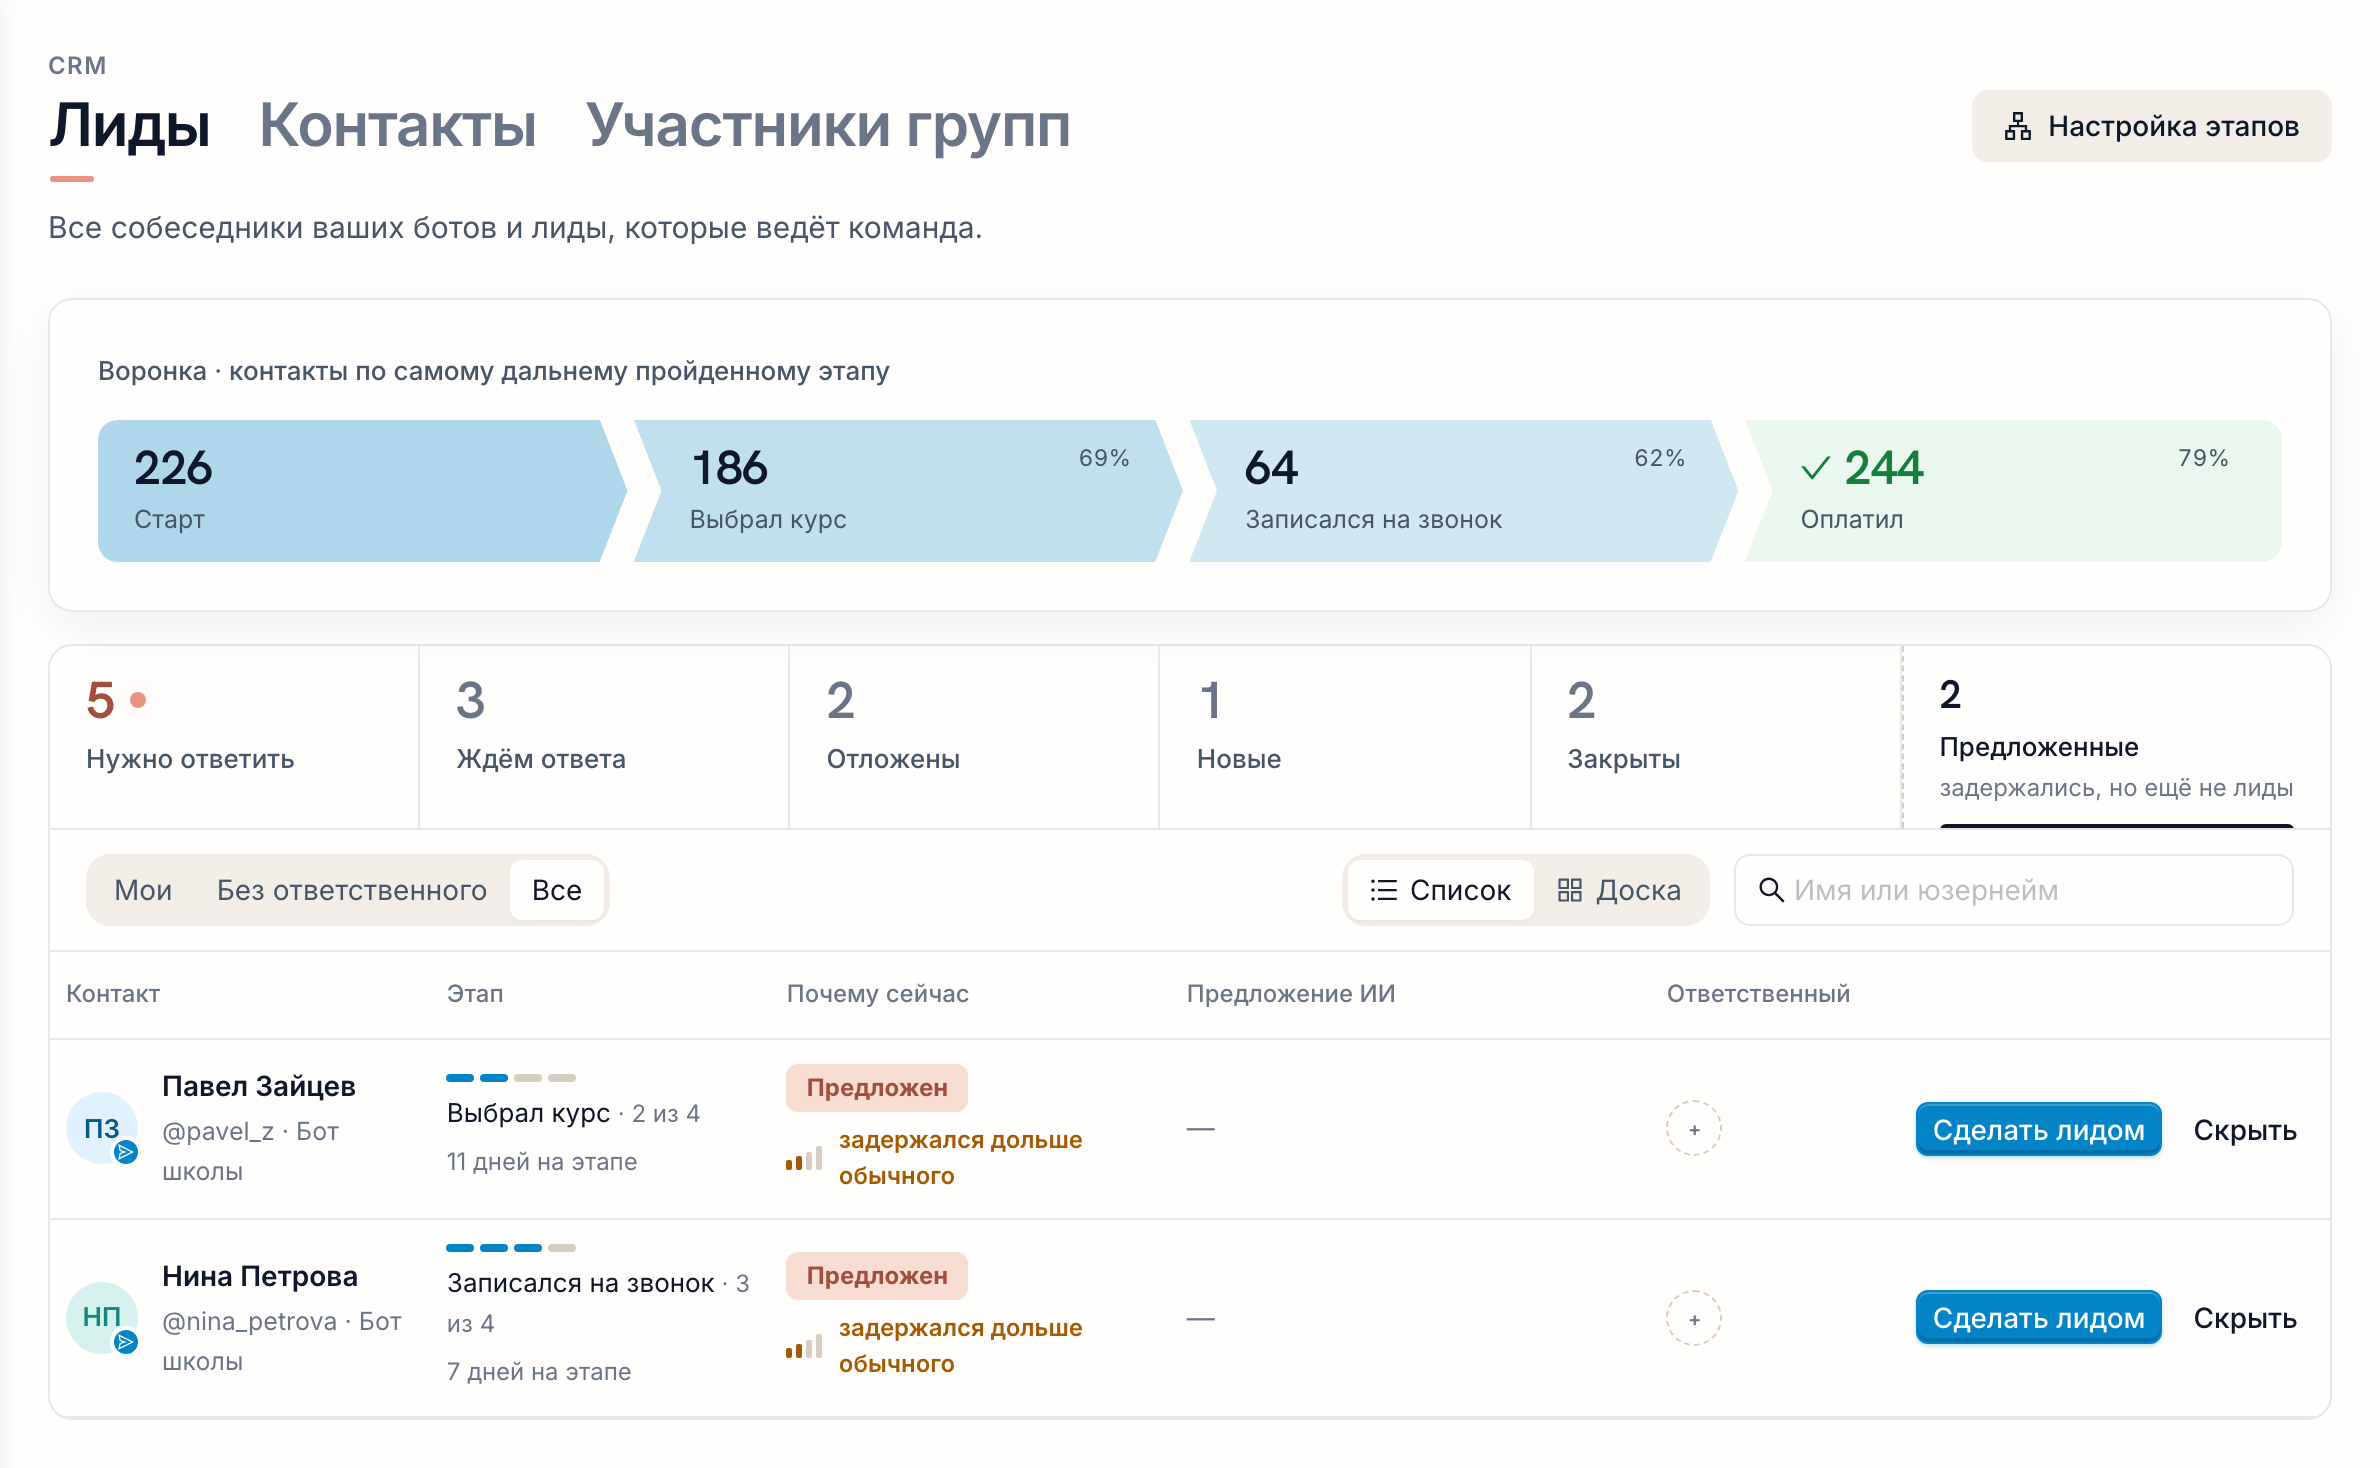Click the Старт funnel stage with 226
Screen dimensions: 2380x1468
(361, 491)
